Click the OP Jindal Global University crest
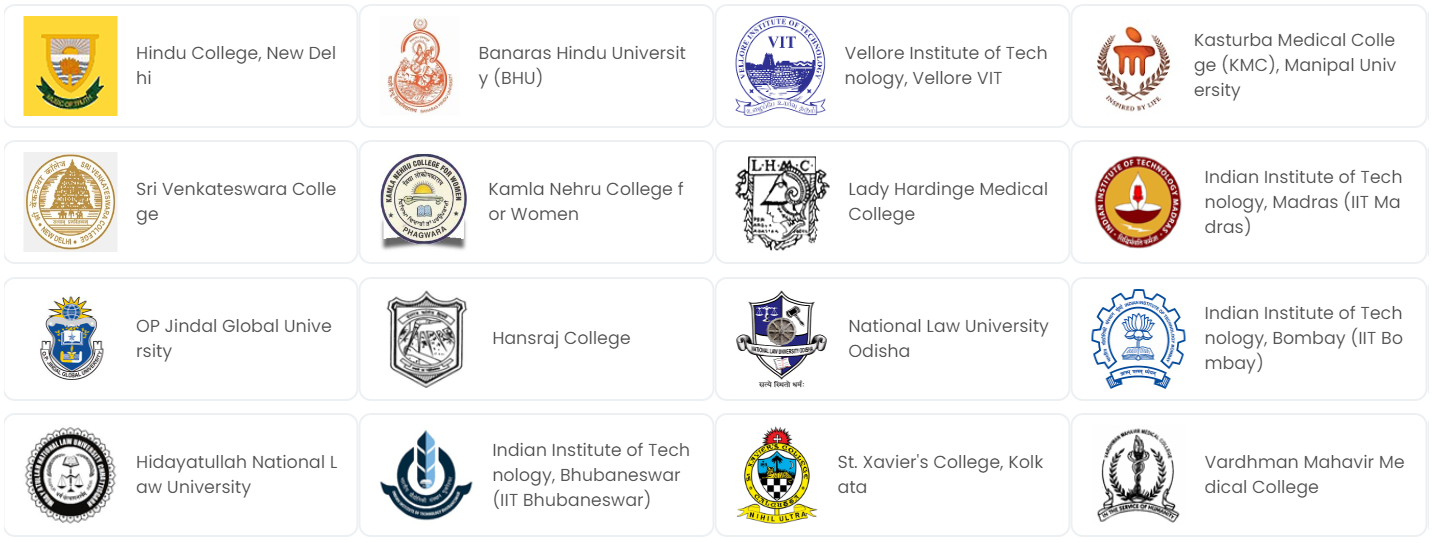1435x543 pixels. (70, 338)
